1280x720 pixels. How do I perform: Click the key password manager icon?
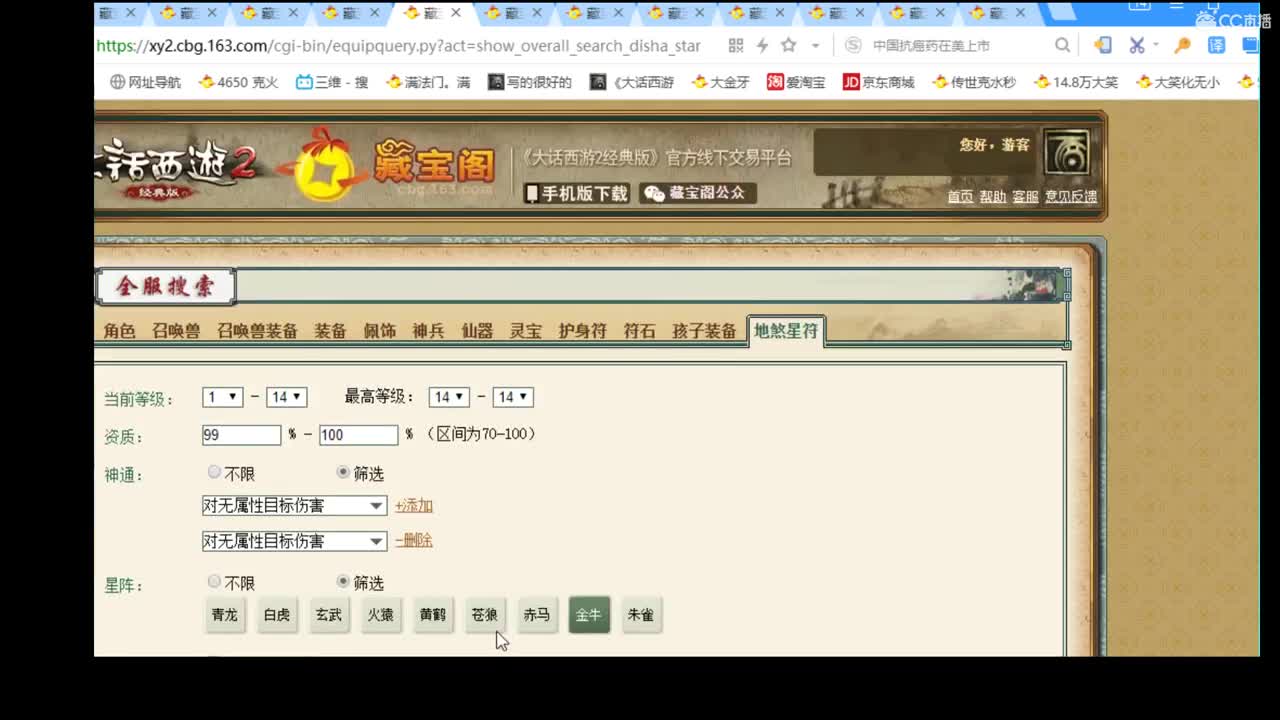1183,46
